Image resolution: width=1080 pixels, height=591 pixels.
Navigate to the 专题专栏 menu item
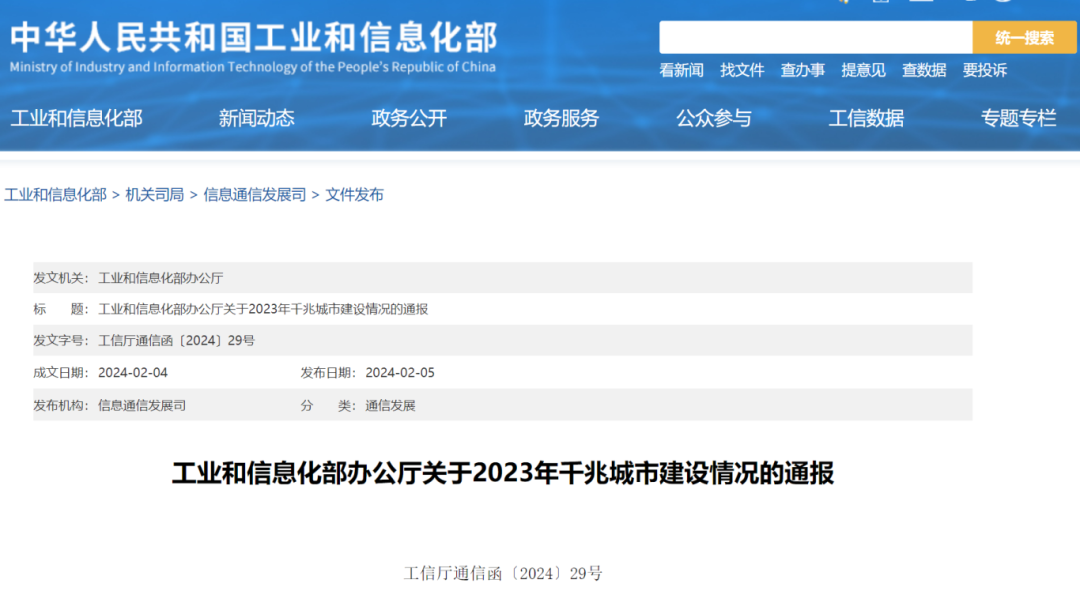[x=1018, y=118]
